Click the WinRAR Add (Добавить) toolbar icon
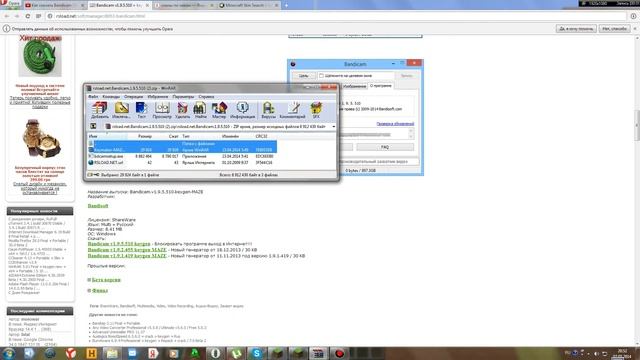 coord(100,110)
